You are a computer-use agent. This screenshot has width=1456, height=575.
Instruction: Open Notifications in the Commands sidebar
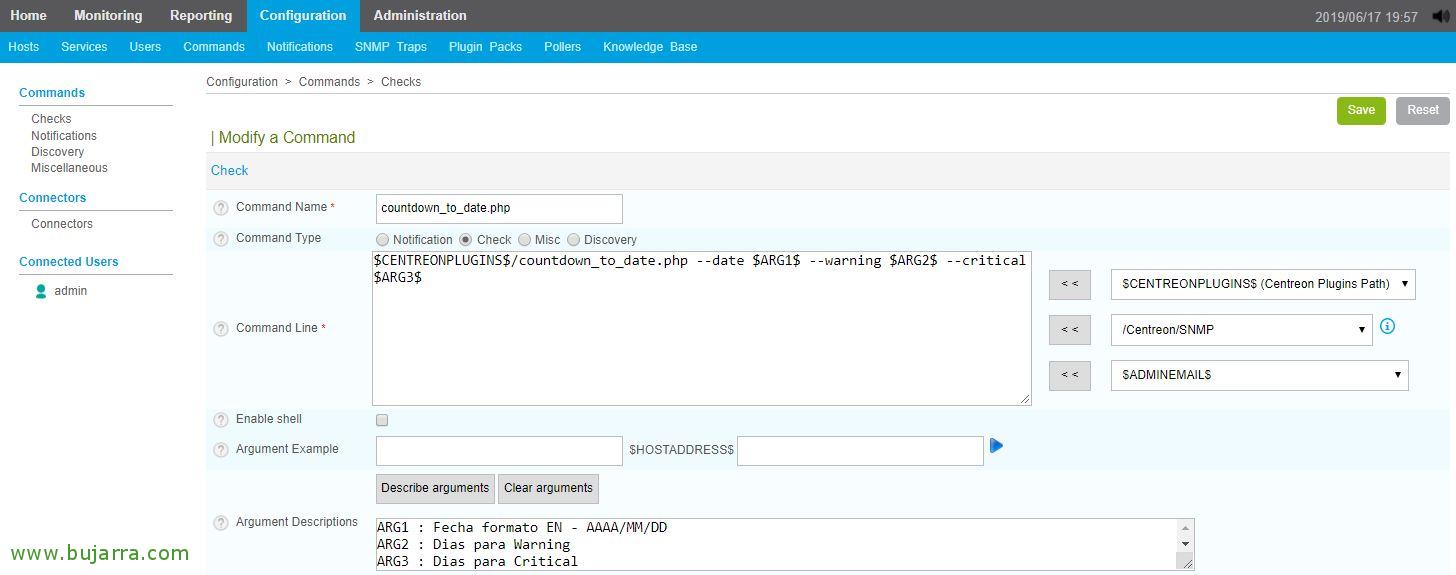click(64, 136)
